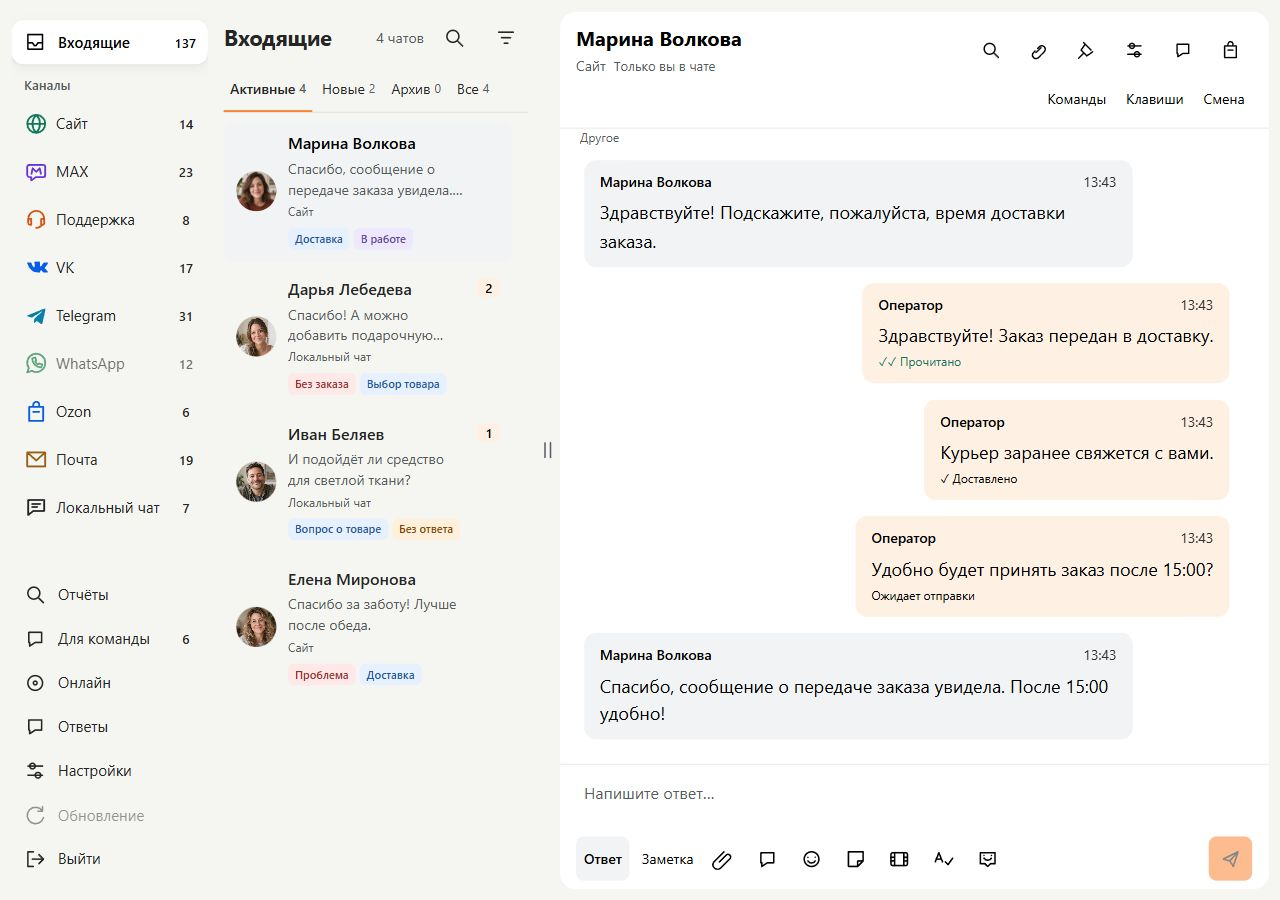Open the Новые tab
The height and width of the screenshot is (900, 1280).
pos(349,89)
